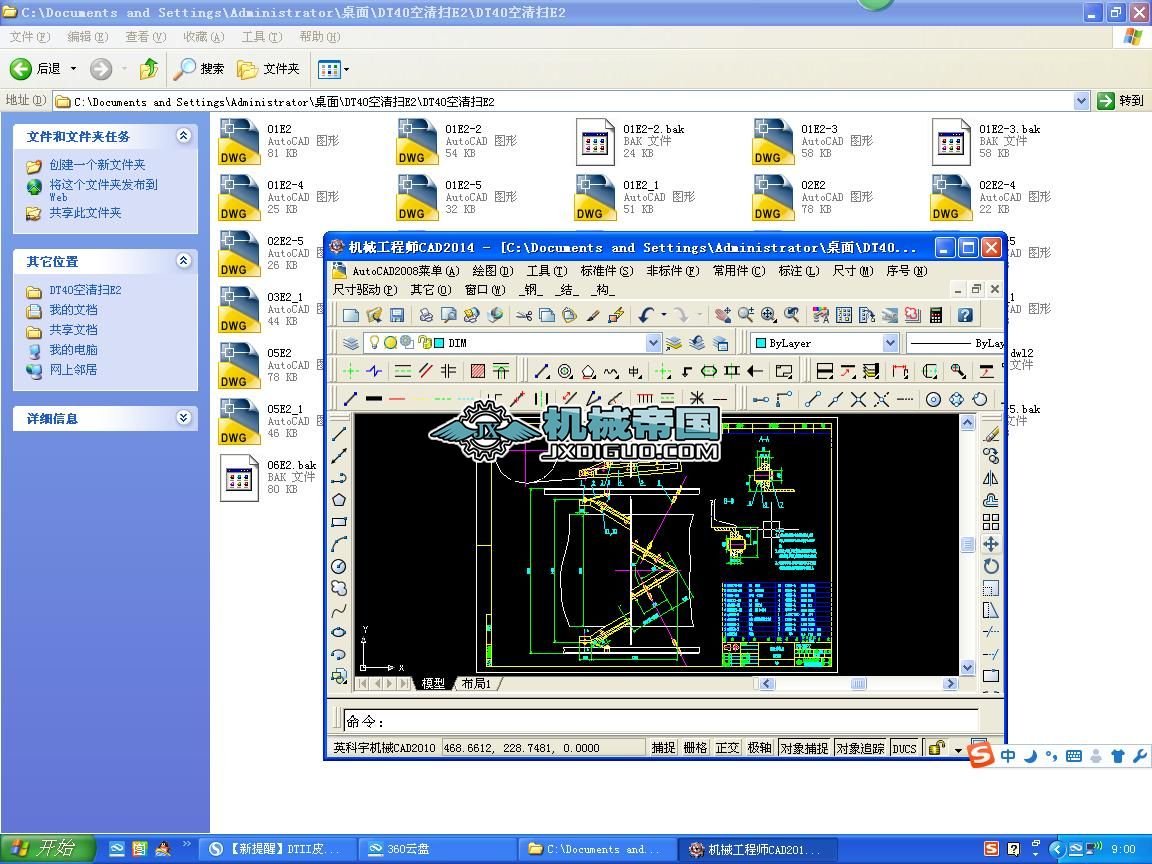Click the 转到 button next to address bar

coord(1120,101)
